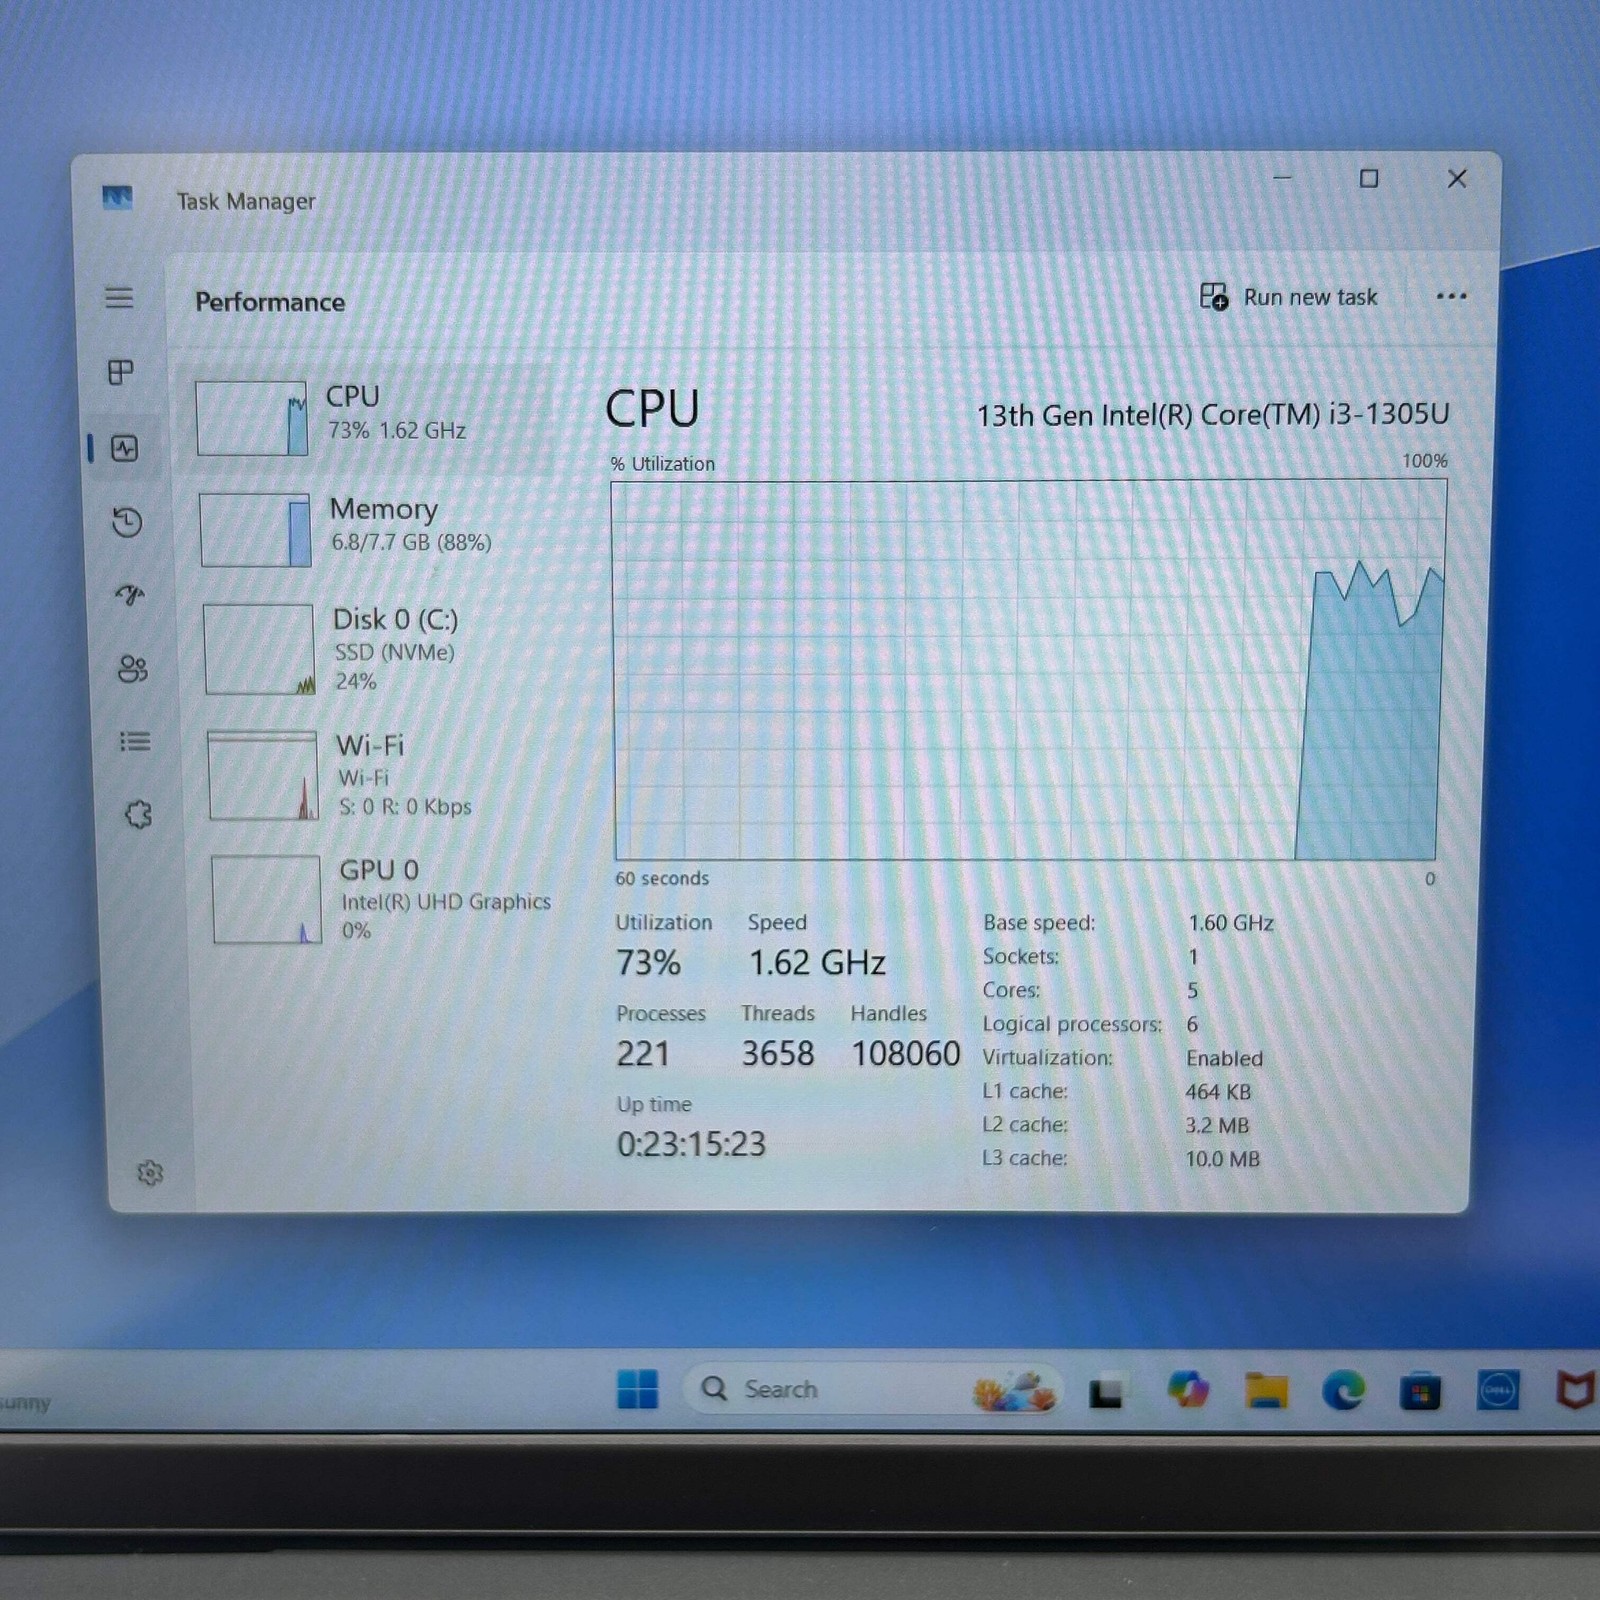Image resolution: width=1600 pixels, height=1600 pixels.
Task: Click the Virtualization Enabled value
Action: click(x=1224, y=1058)
